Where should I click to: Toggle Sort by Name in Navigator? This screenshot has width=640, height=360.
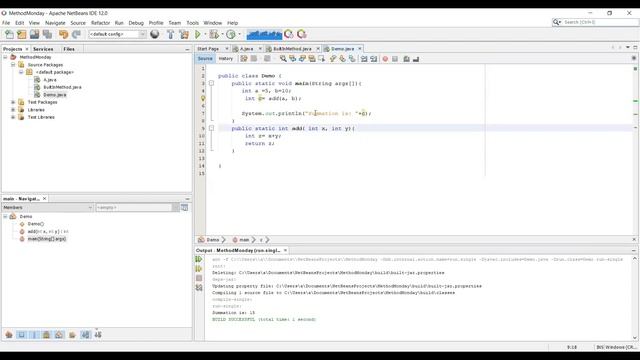[x=85, y=335]
